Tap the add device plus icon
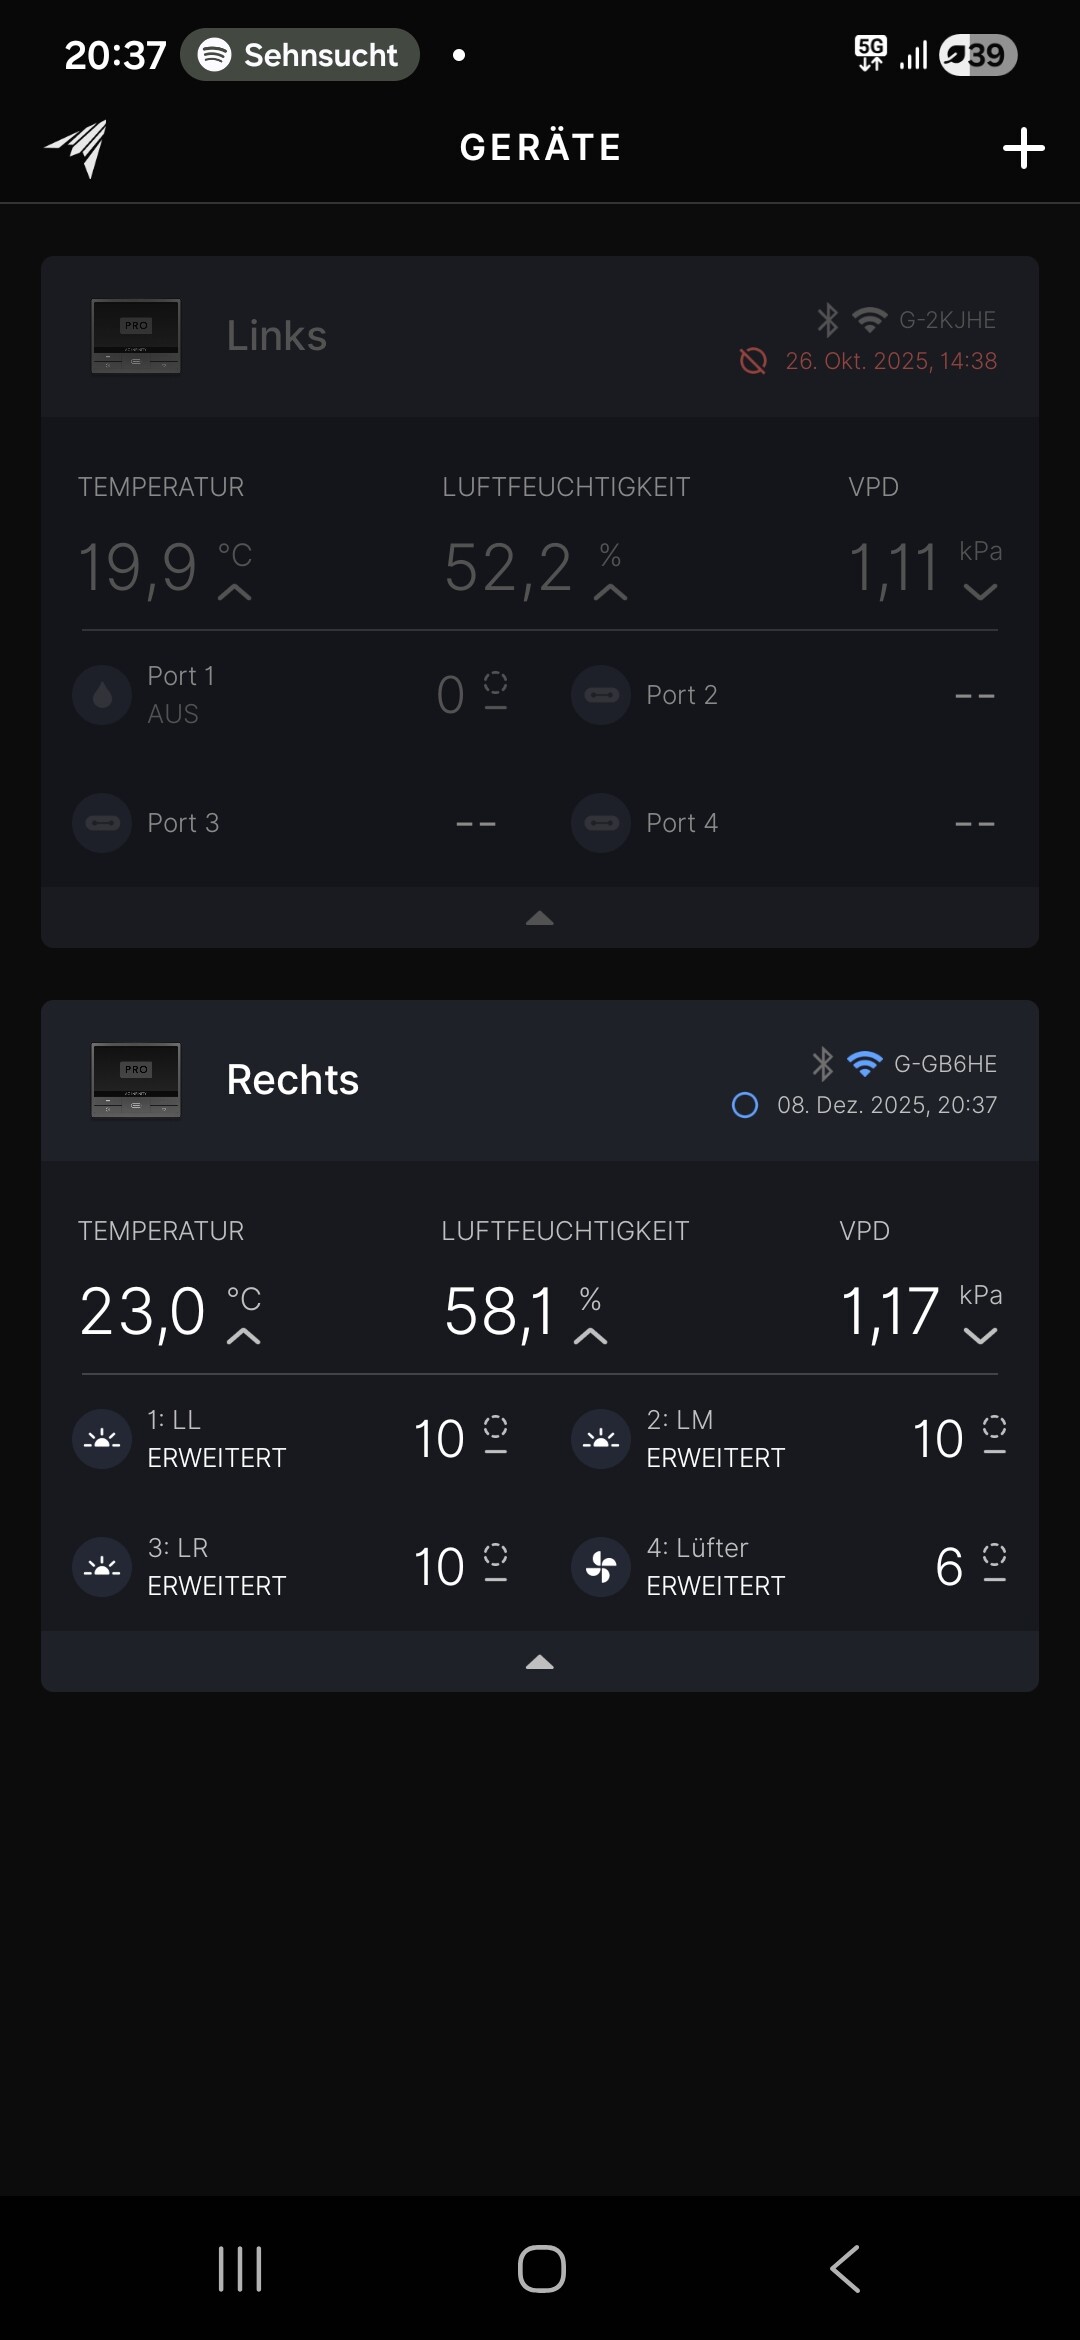Viewport: 1080px width, 2340px height. [x=1023, y=148]
